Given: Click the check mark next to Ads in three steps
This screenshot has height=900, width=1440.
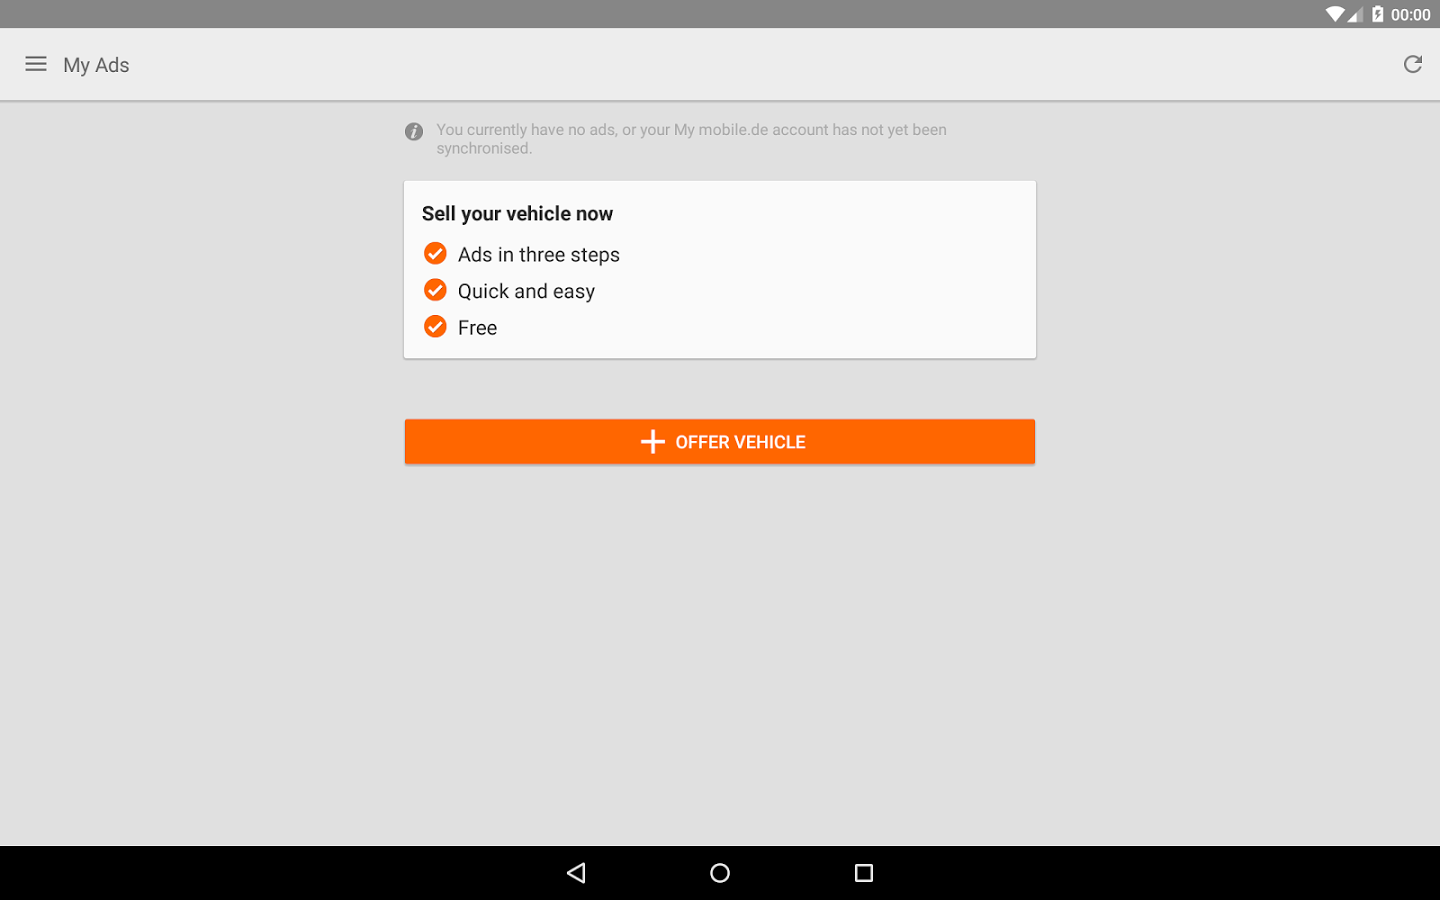Looking at the screenshot, I should 435,253.
